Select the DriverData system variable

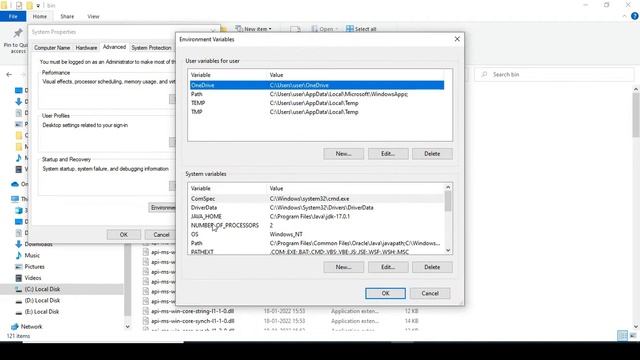(x=317, y=207)
